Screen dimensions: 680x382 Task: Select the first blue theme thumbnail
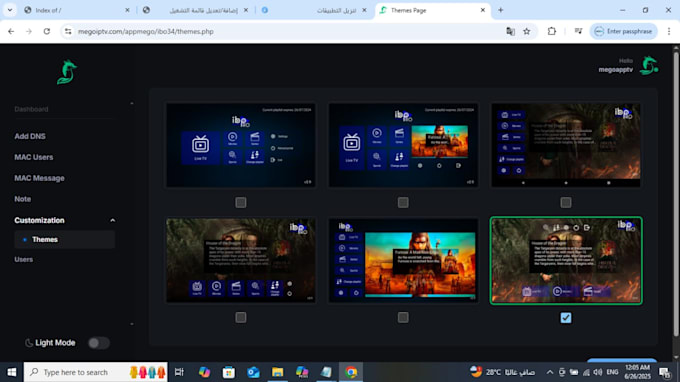tap(241, 145)
